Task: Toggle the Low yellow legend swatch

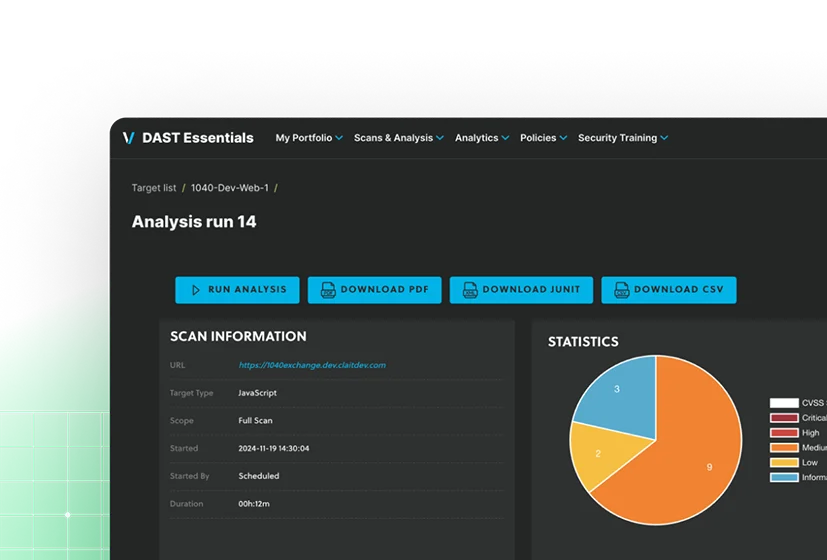Action: 784,462
